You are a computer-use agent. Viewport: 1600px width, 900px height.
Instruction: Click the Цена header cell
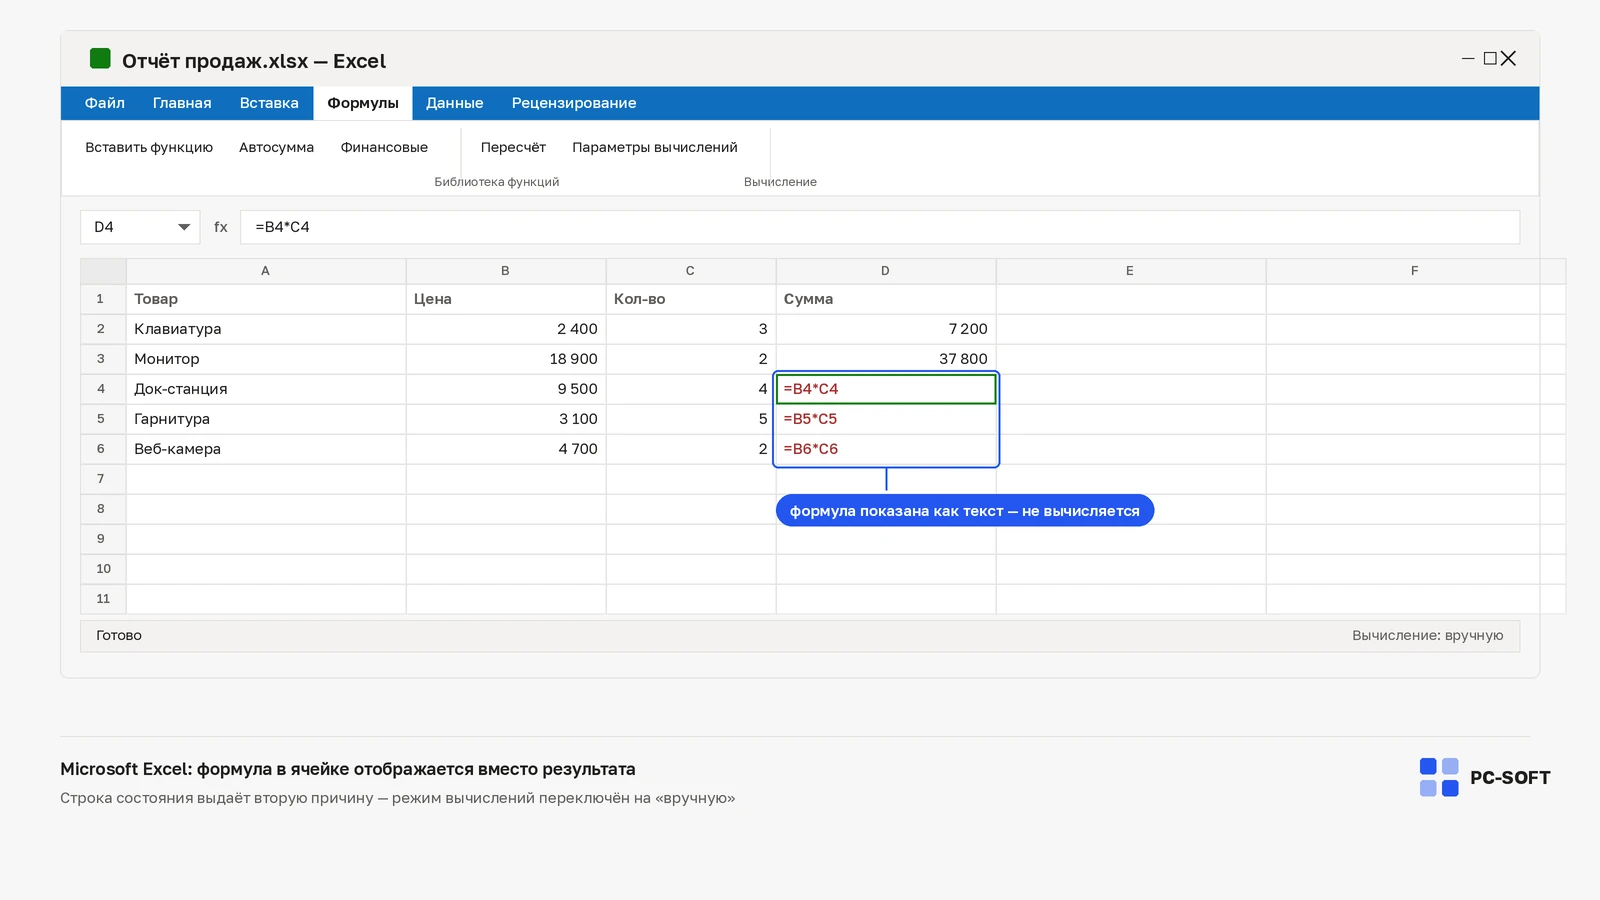[506, 299]
